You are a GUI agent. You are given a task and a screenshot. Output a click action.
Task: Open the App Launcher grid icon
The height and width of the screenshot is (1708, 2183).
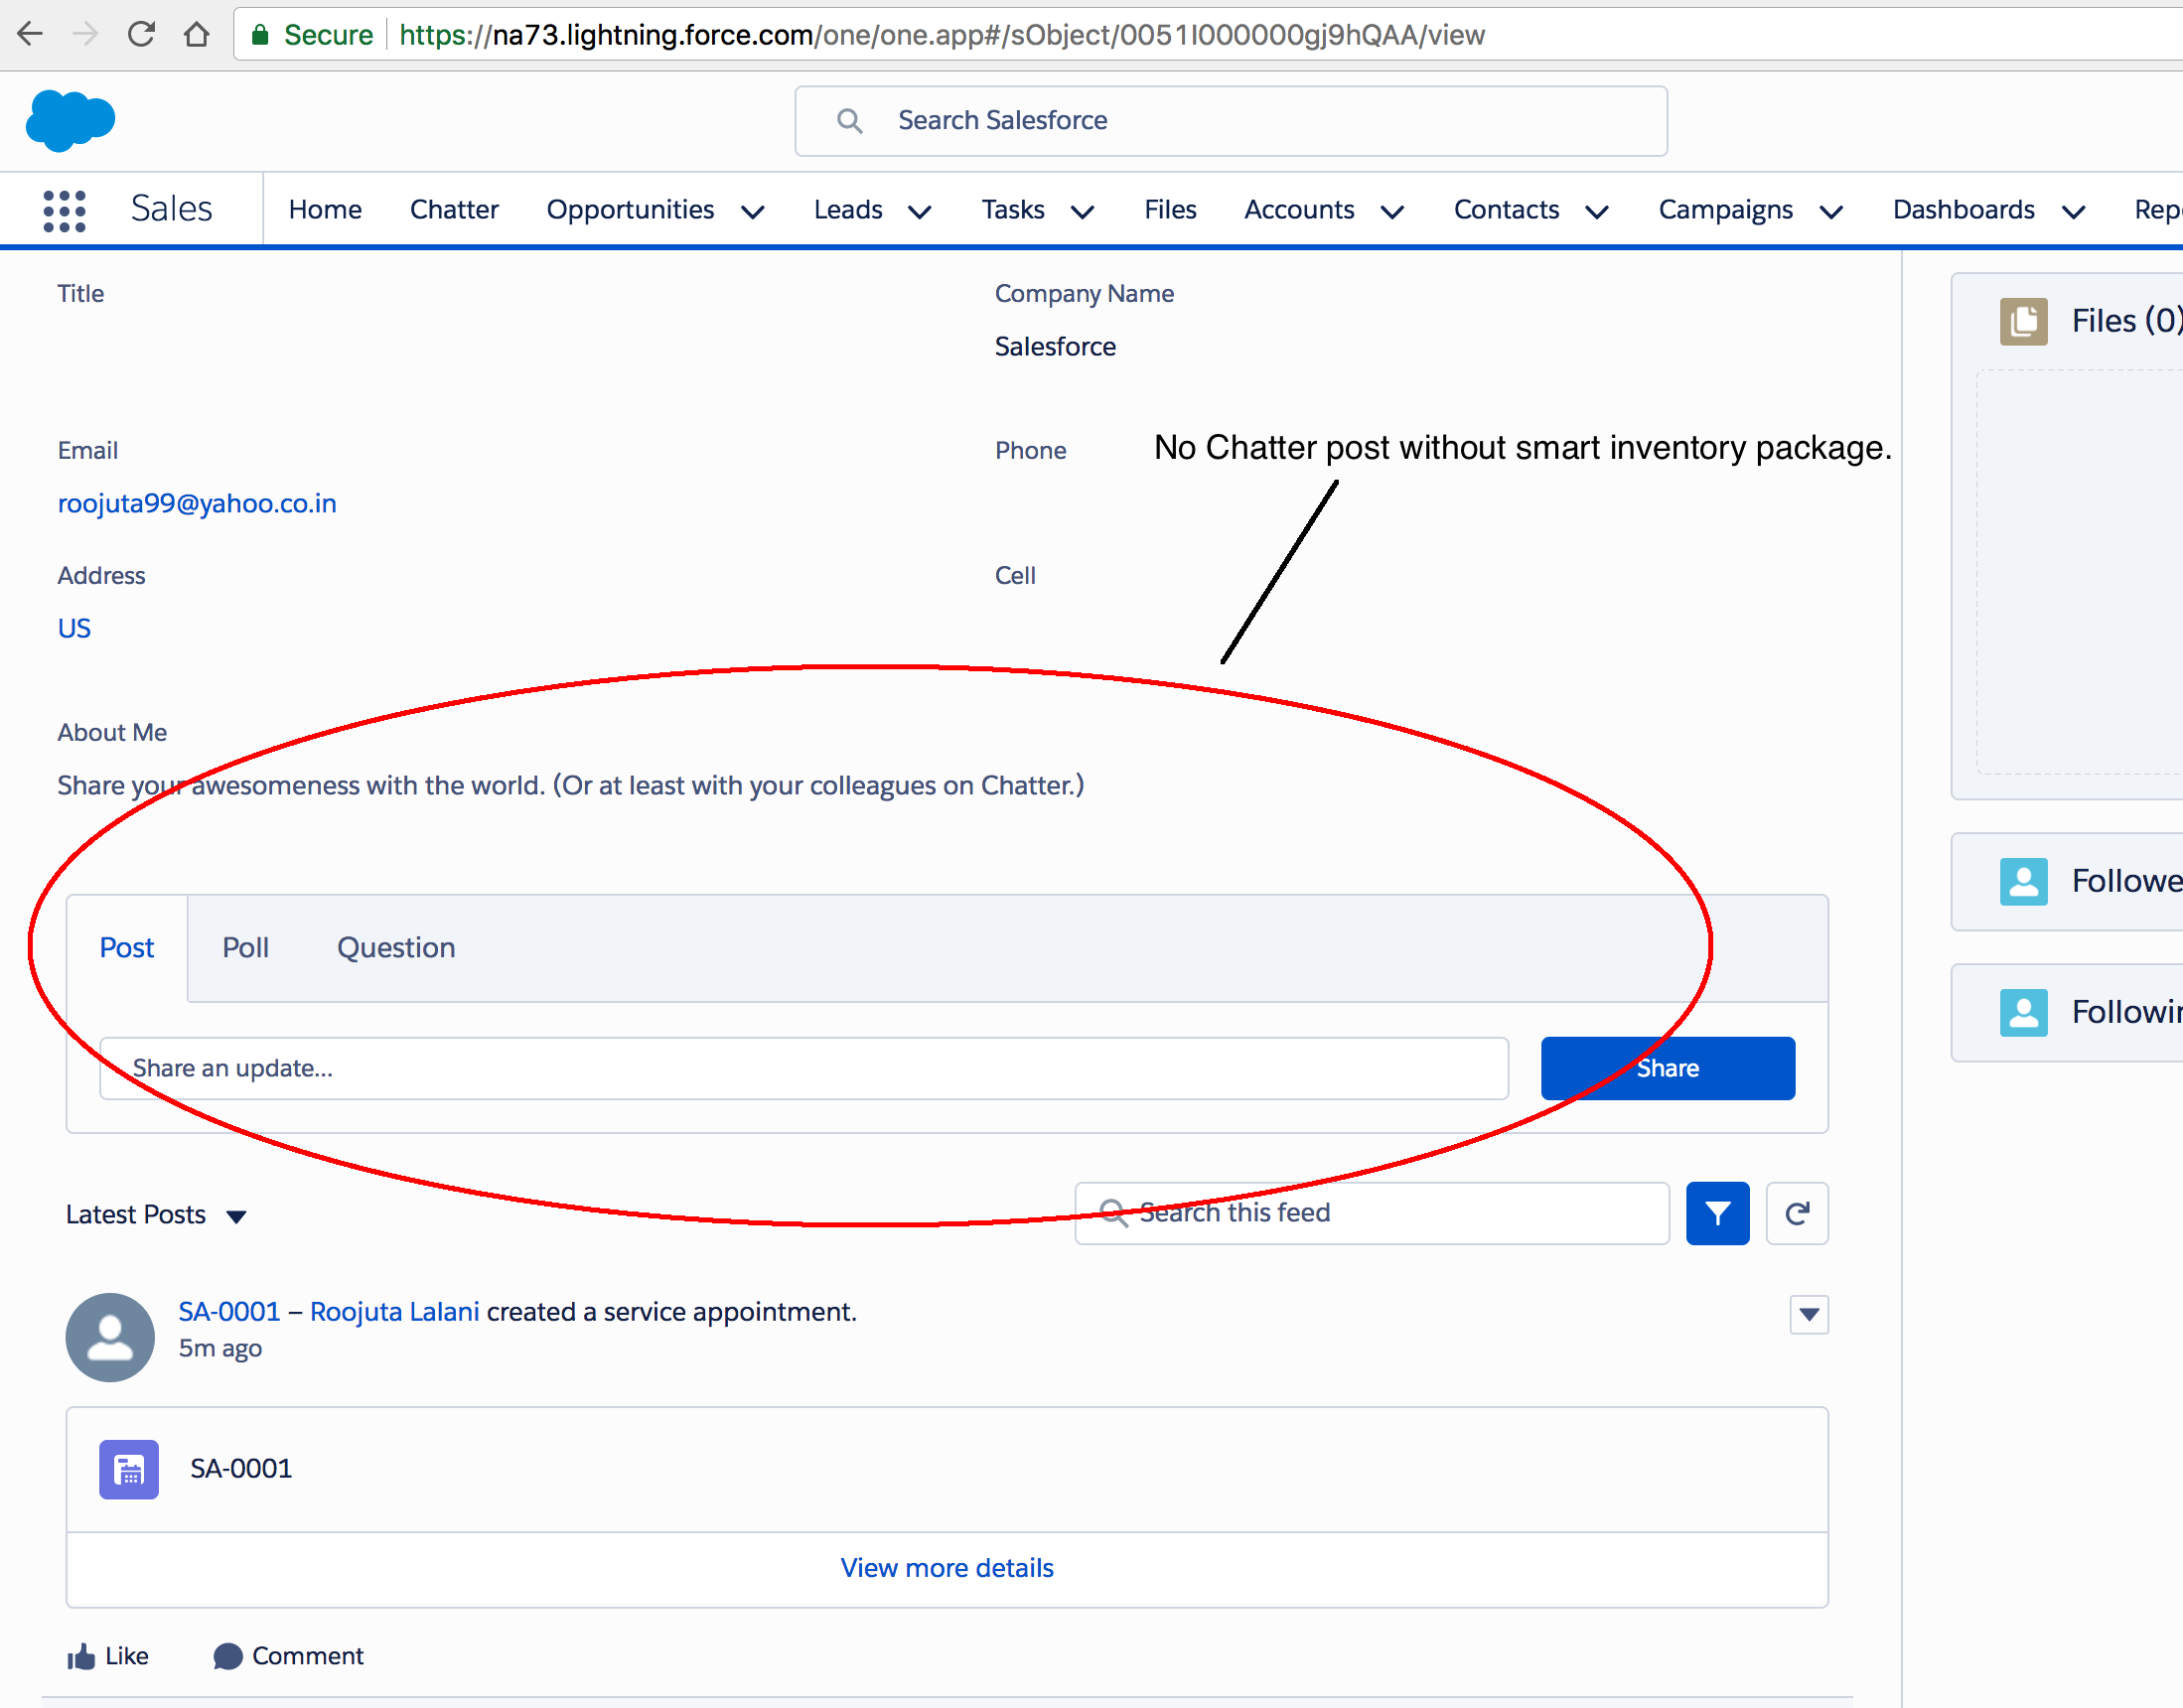(64, 211)
